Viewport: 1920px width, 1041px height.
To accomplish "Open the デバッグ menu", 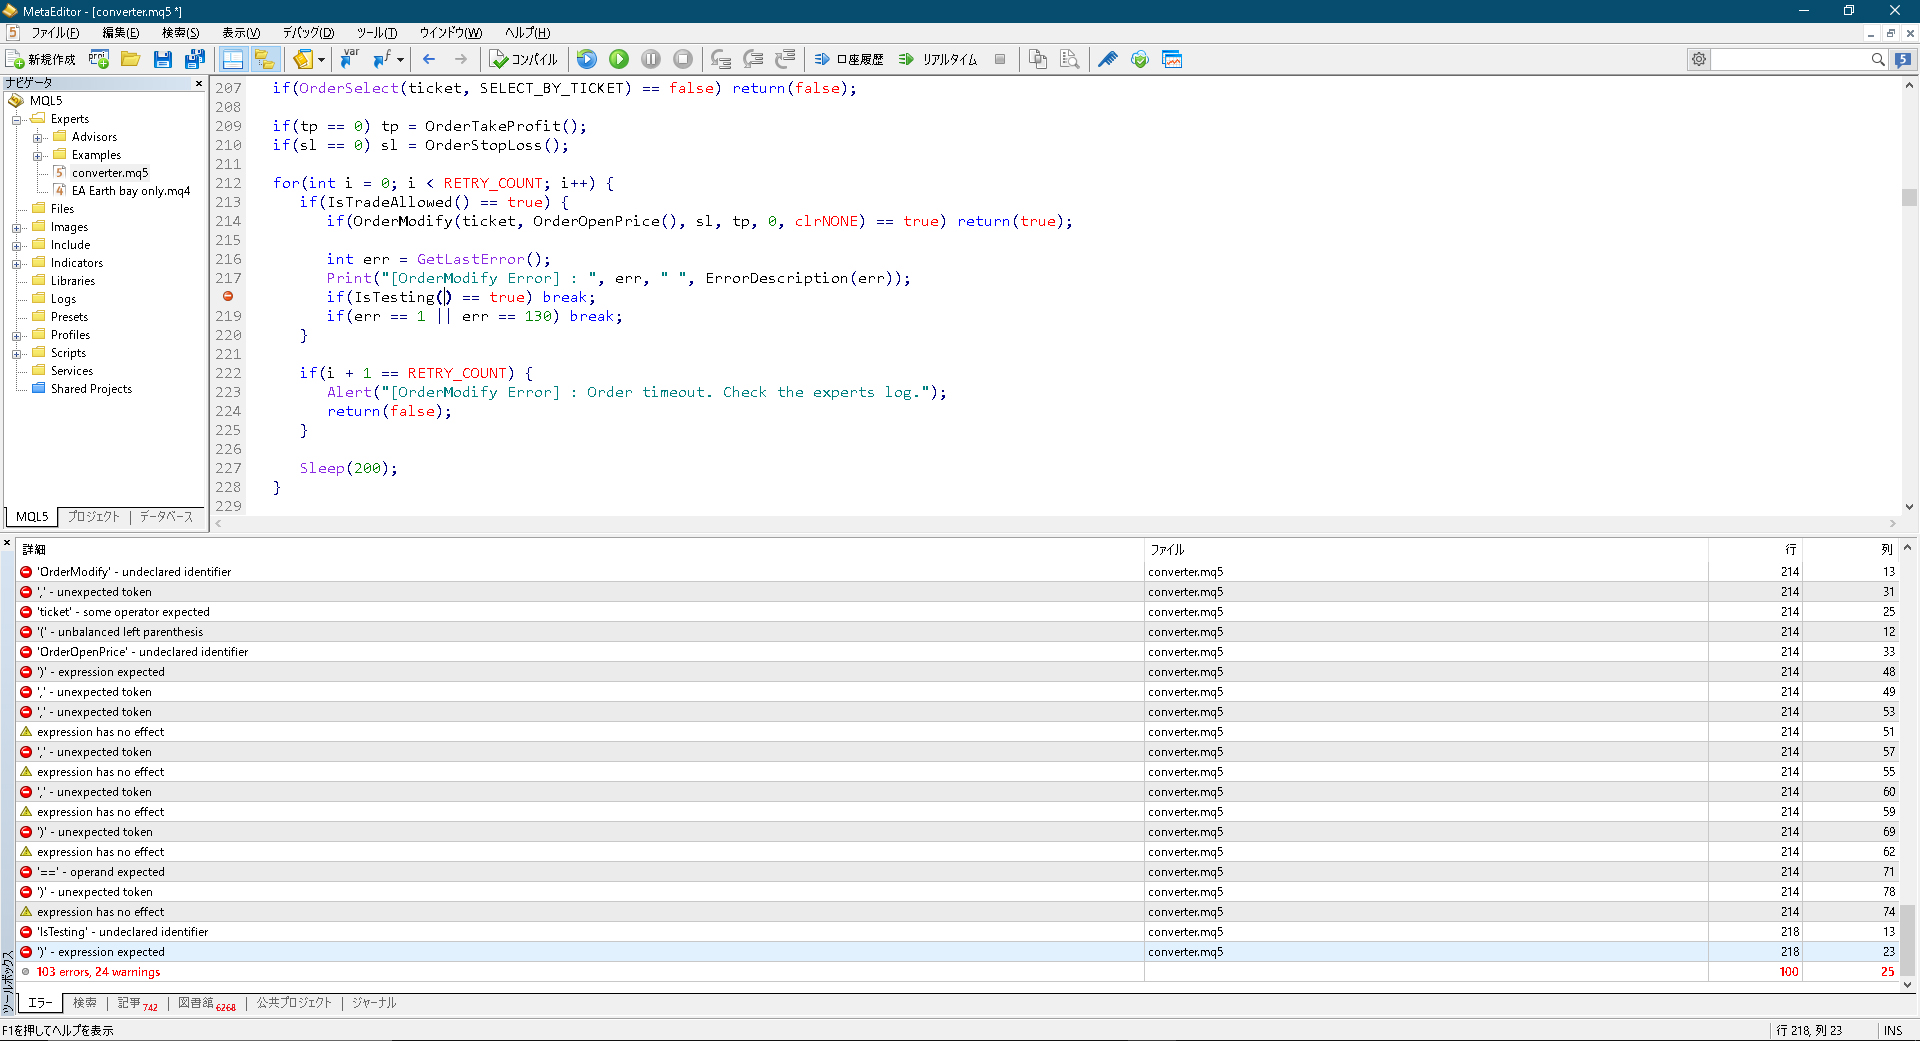I will point(307,32).
